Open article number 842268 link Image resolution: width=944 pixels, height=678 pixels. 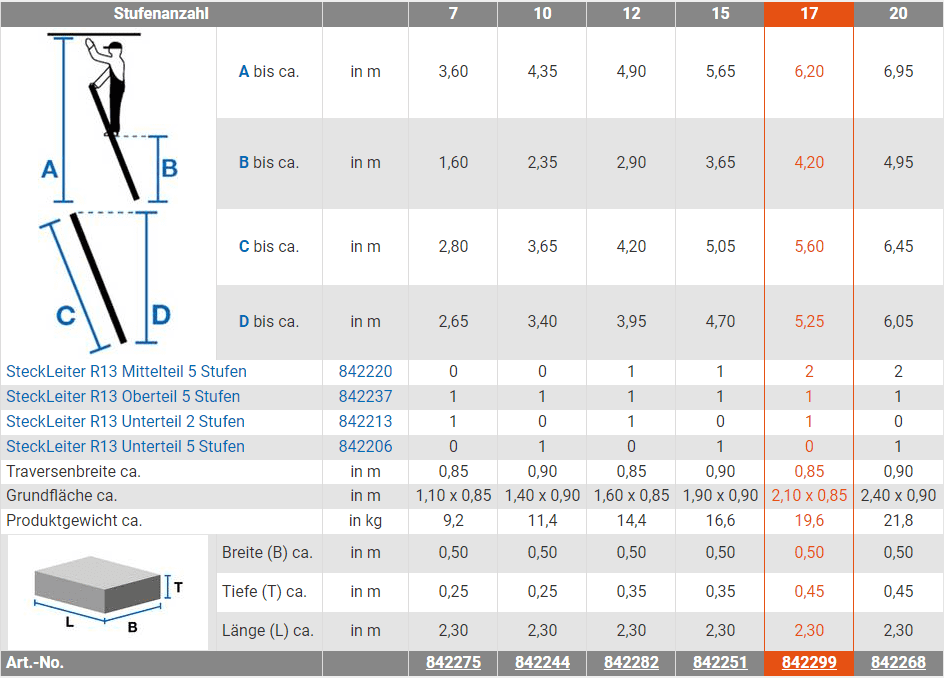[898, 662]
